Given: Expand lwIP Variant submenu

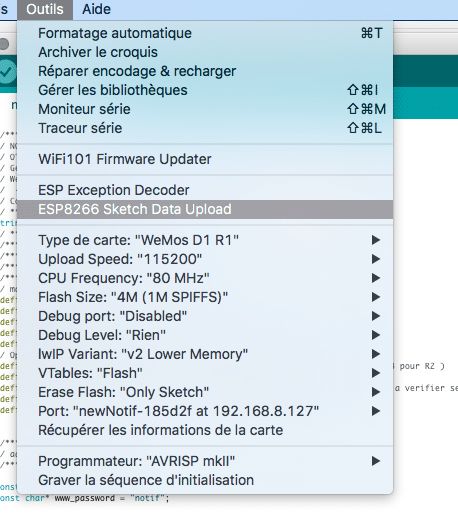Looking at the screenshot, I should (x=205, y=354).
